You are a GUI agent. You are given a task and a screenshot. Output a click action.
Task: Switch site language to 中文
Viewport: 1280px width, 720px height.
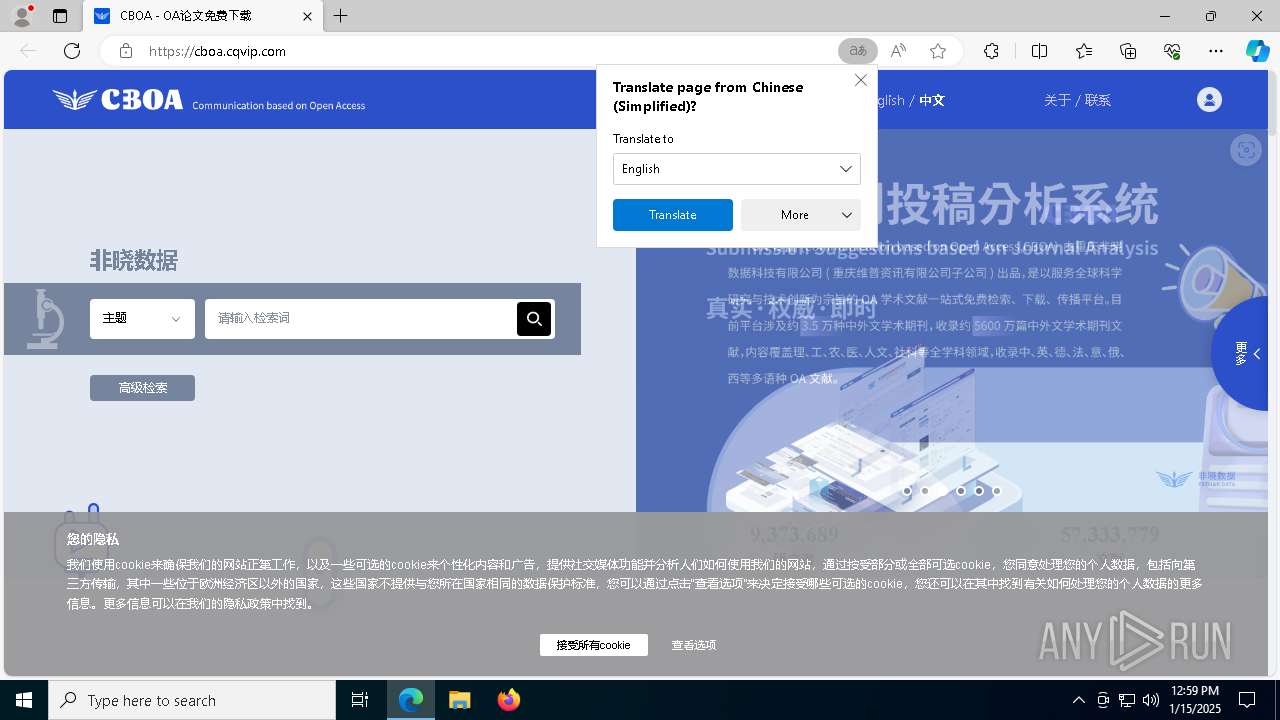click(932, 100)
